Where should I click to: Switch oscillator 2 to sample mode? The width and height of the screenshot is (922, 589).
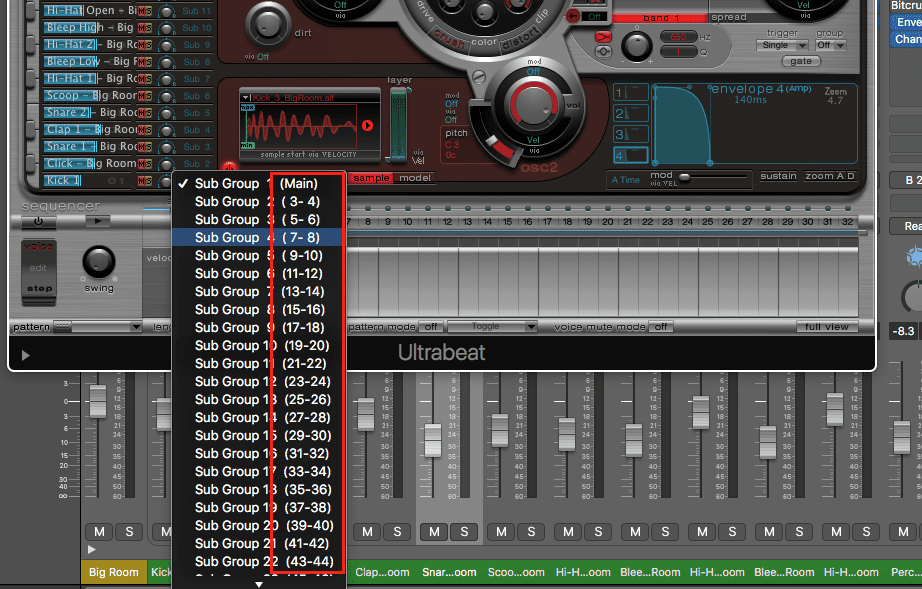pos(371,178)
